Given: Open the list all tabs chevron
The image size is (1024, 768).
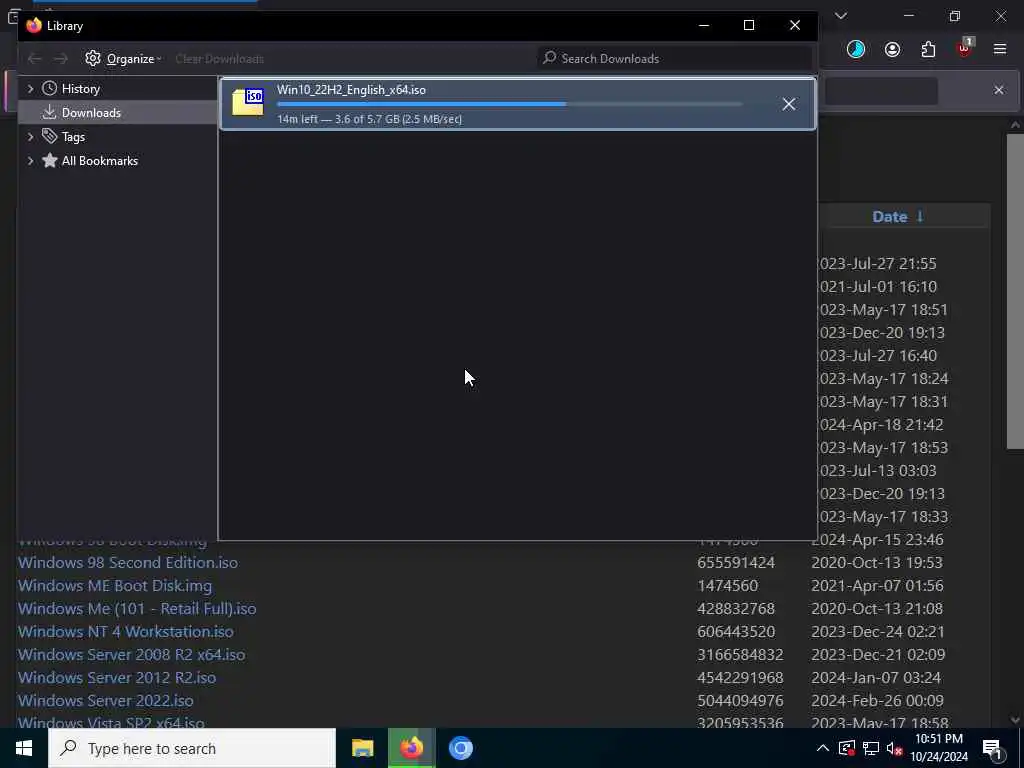Looking at the screenshot, I should (841, 16).
